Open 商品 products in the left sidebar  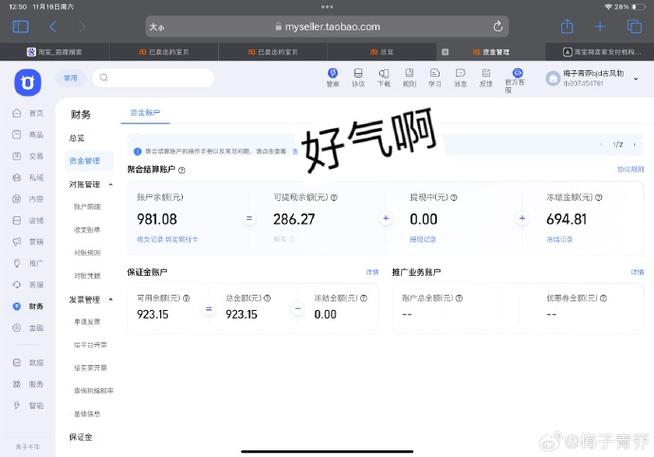28,135
